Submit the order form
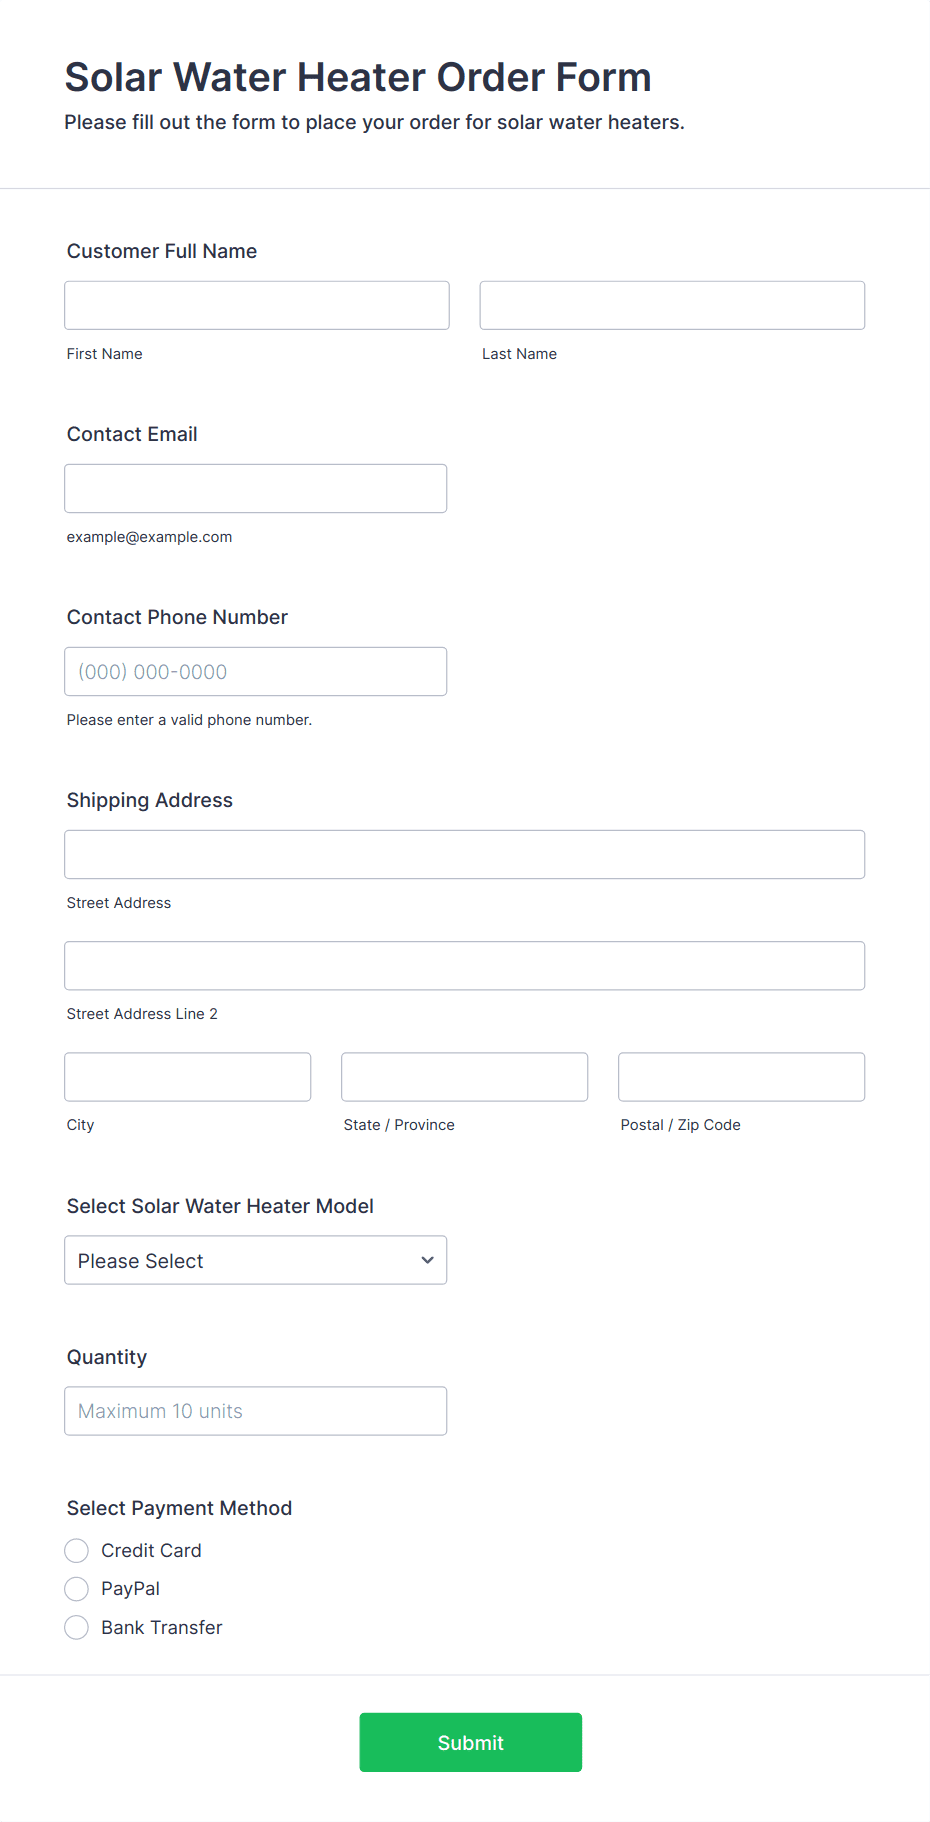This screenshot has height=1822, width=930. pos(471,1742)
